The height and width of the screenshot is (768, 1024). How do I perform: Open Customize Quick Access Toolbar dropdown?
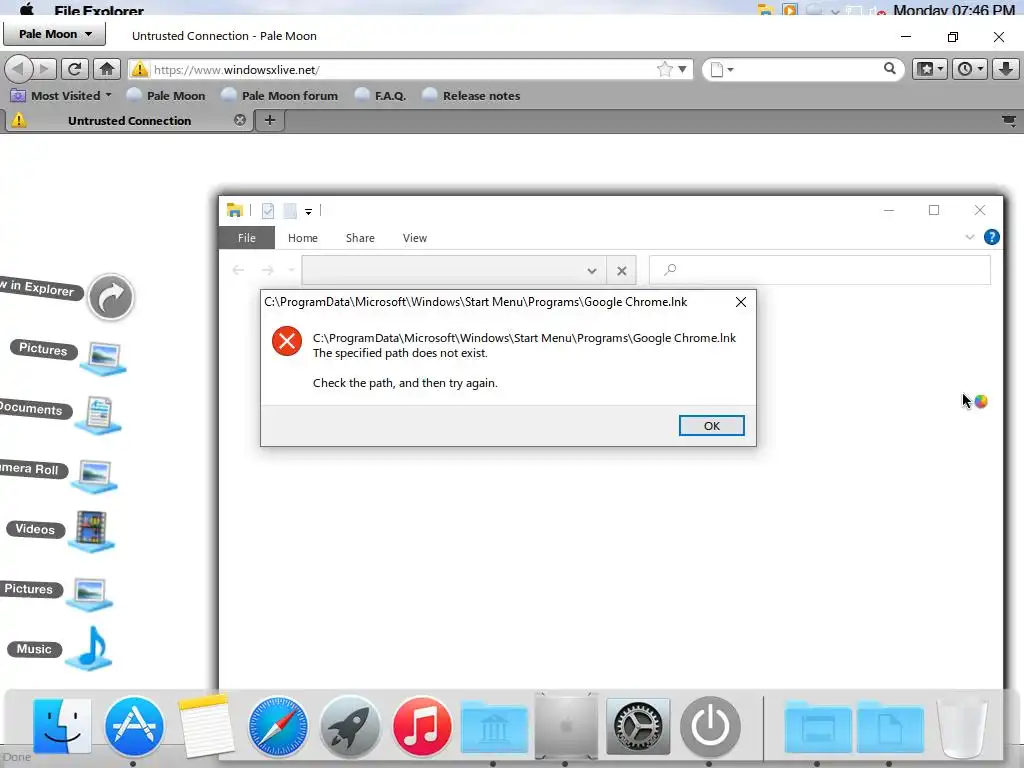point(308,211)
